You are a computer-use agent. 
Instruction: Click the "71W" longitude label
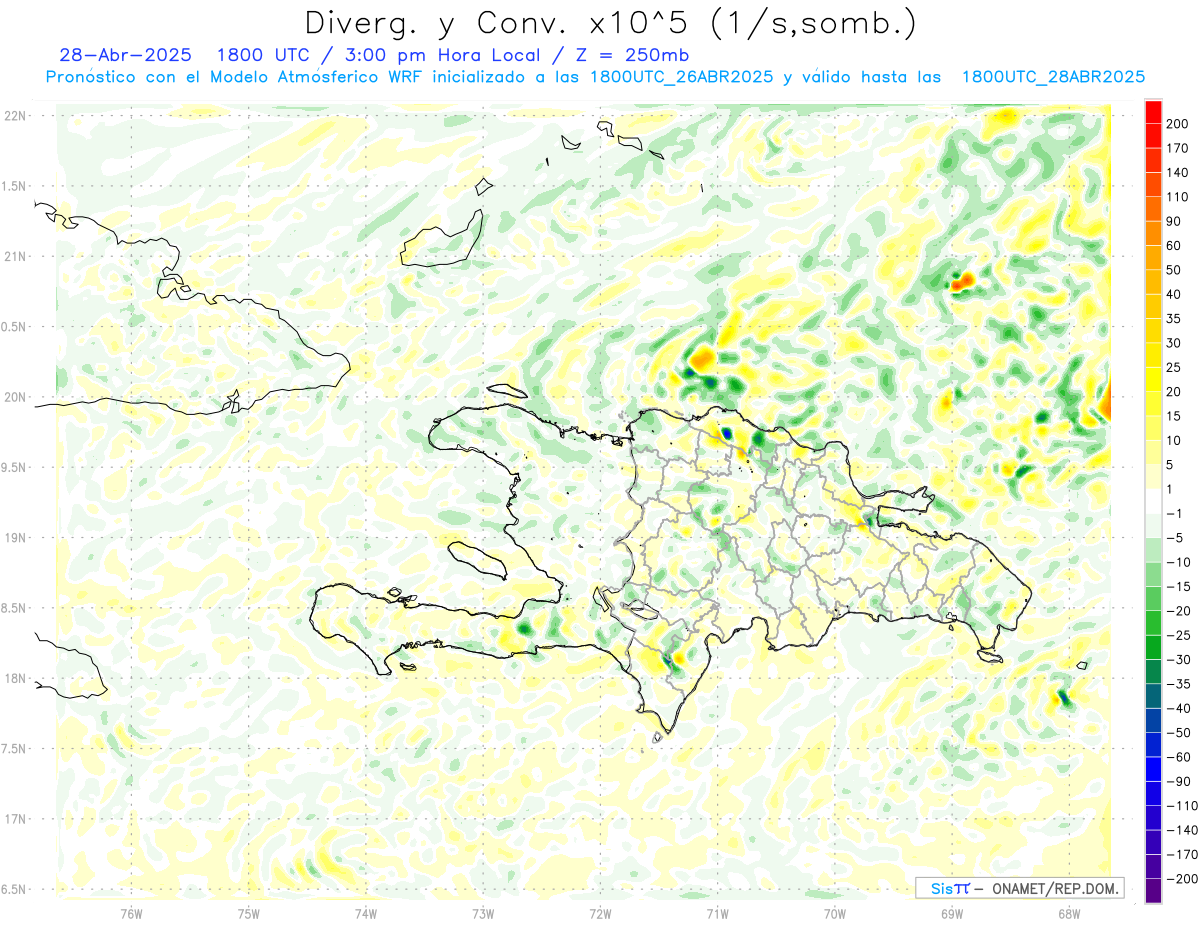(717, 912)
